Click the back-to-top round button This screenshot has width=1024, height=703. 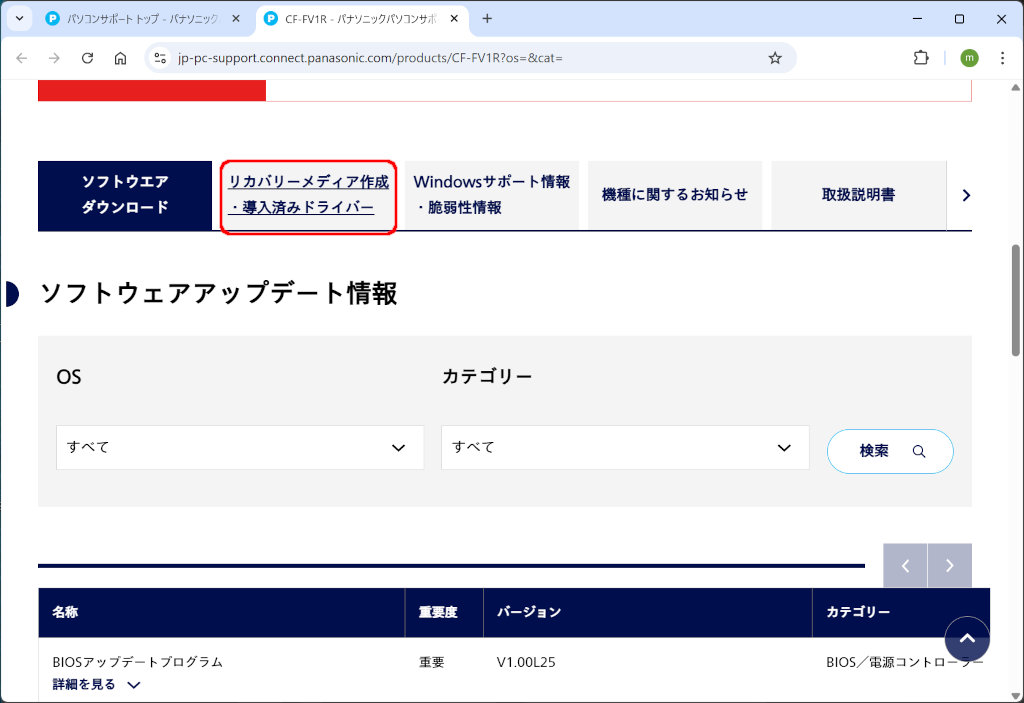[967, 639]
